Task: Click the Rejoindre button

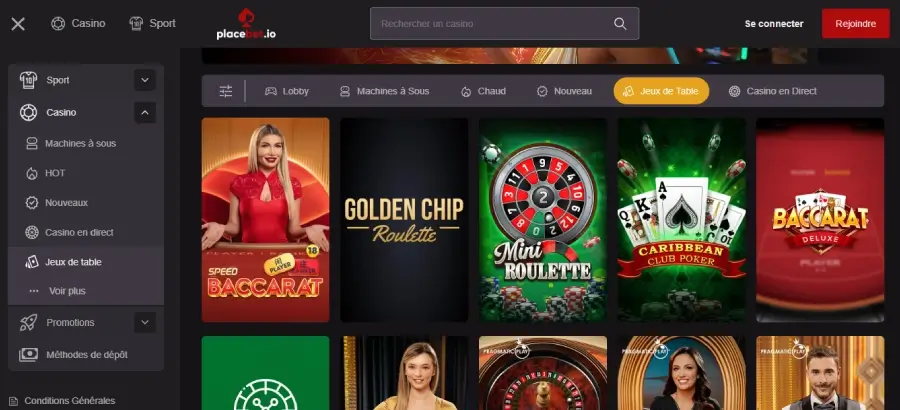Action: pos(856,24)
